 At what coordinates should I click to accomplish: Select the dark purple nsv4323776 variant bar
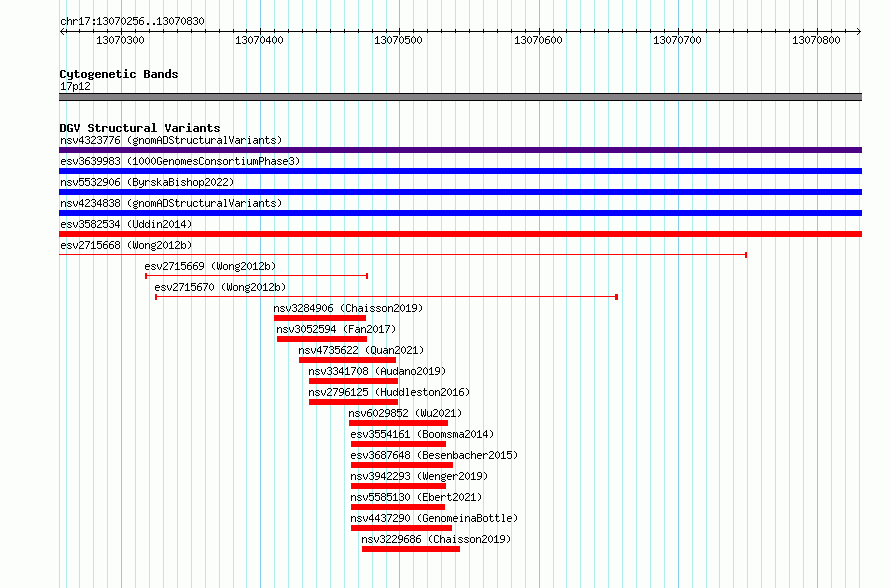point(460,150)
